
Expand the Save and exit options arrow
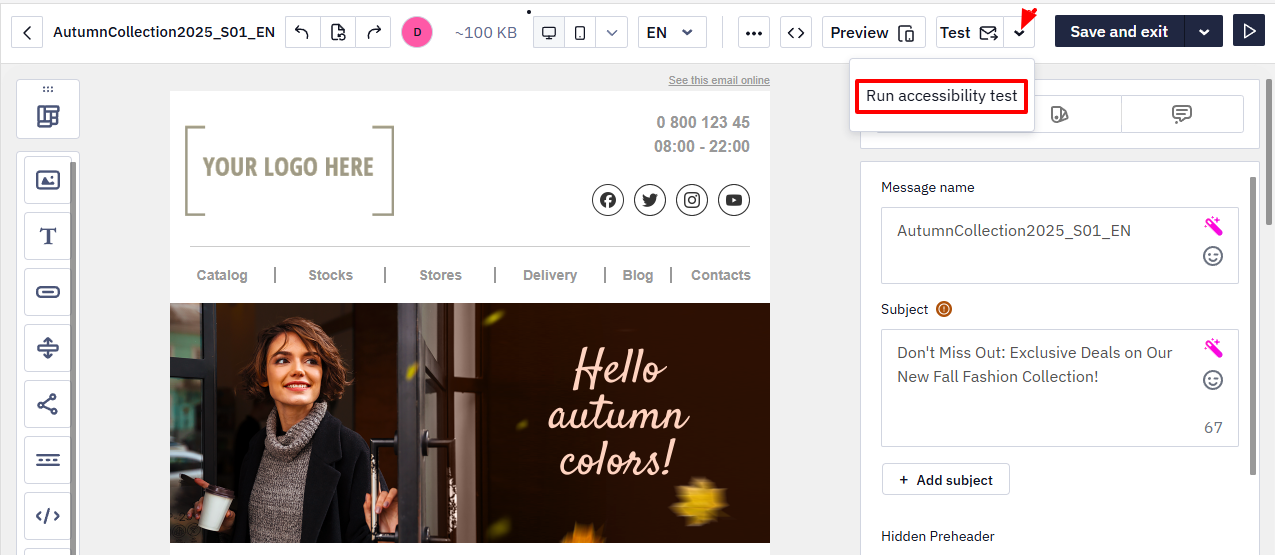click(1204, 32)
